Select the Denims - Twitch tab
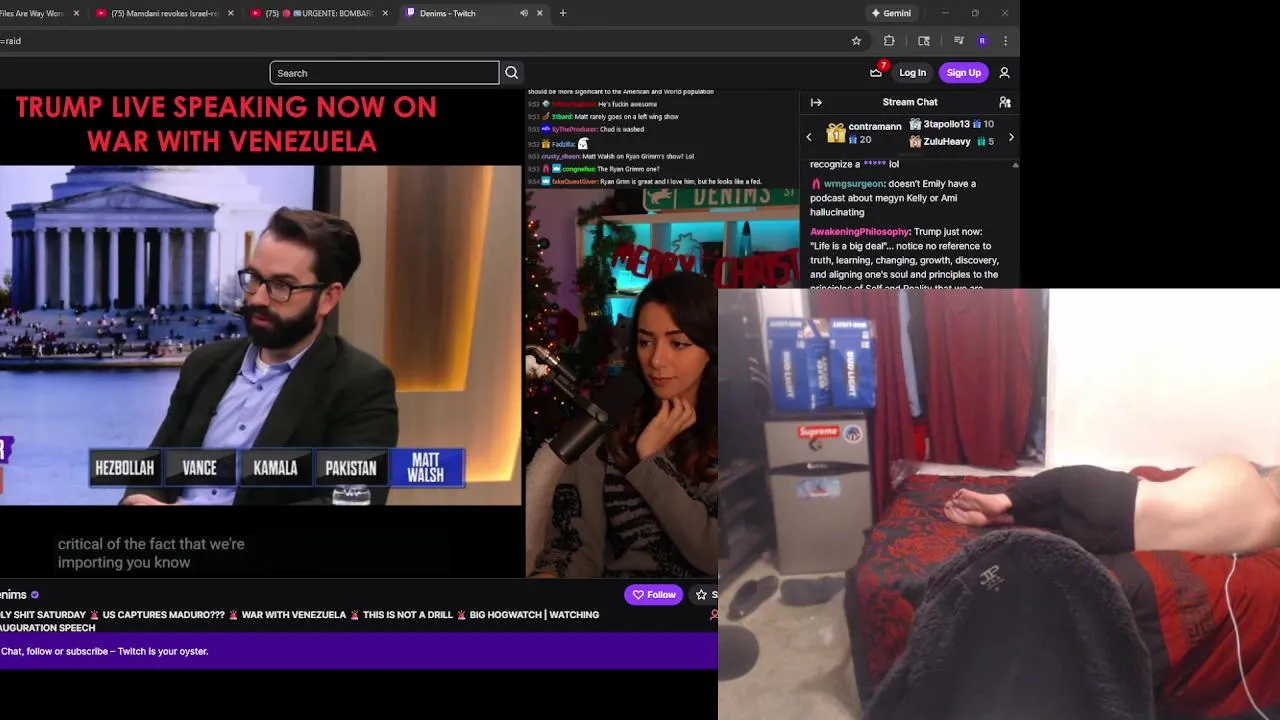The height and width of the screenshot is (720, 1280). coord(447,13)
